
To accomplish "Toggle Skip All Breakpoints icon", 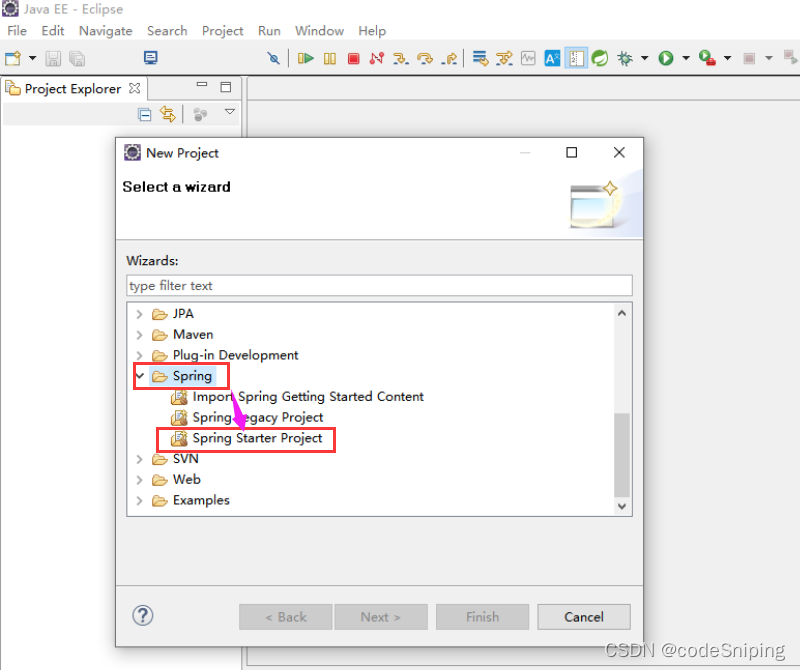I will pyautogui.click(x=273, y=58).
